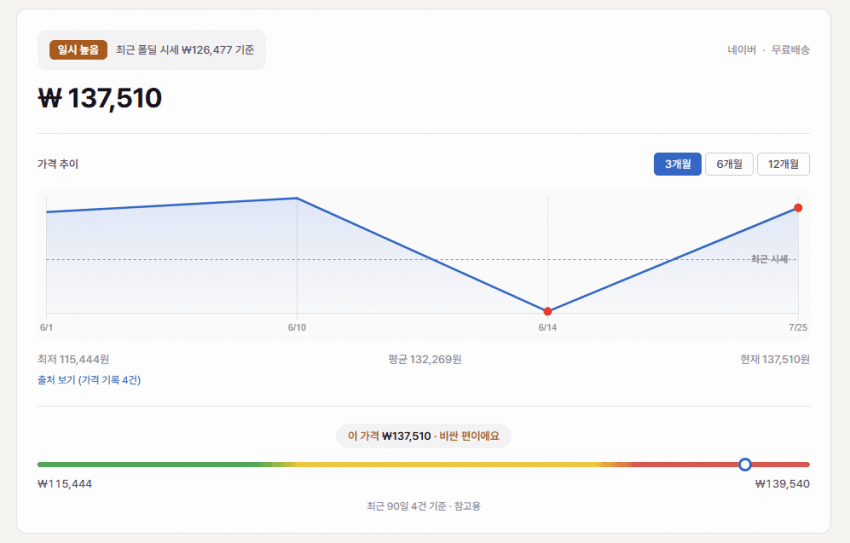Click the 최저 115,444원 statistic

point(73,359)
